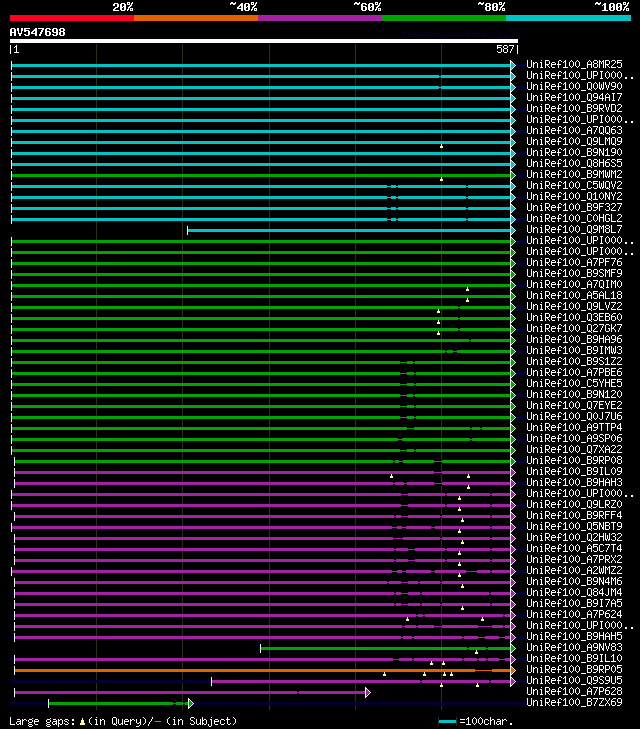Click the UniRef100_C5WQV2 label
The width and height of the screenshot is (640, 729).
tap(574, 186)
